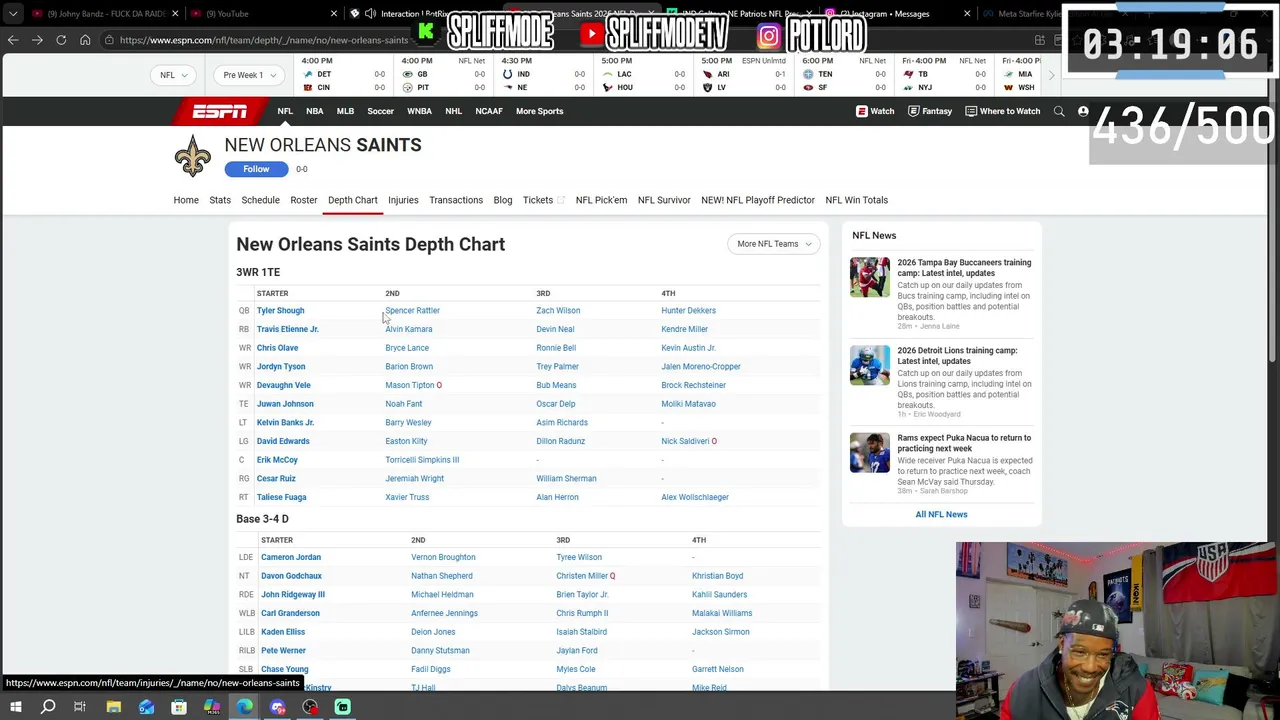Open the Blog tab
Viewport: 1280px width, 720px height.
point(503,200)
